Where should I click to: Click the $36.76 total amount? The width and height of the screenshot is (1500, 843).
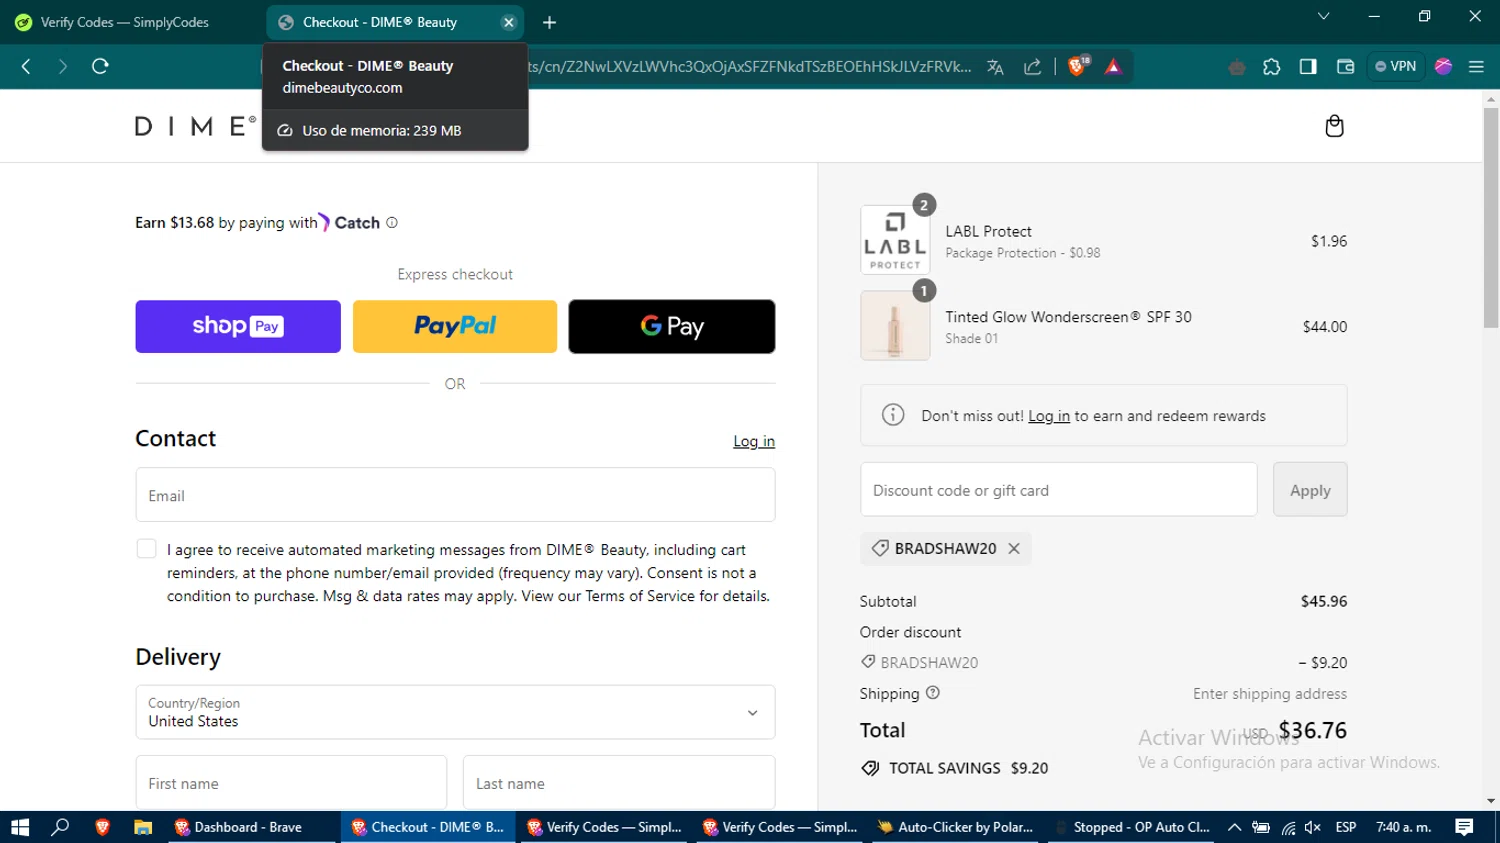[x=1313, y=730]
